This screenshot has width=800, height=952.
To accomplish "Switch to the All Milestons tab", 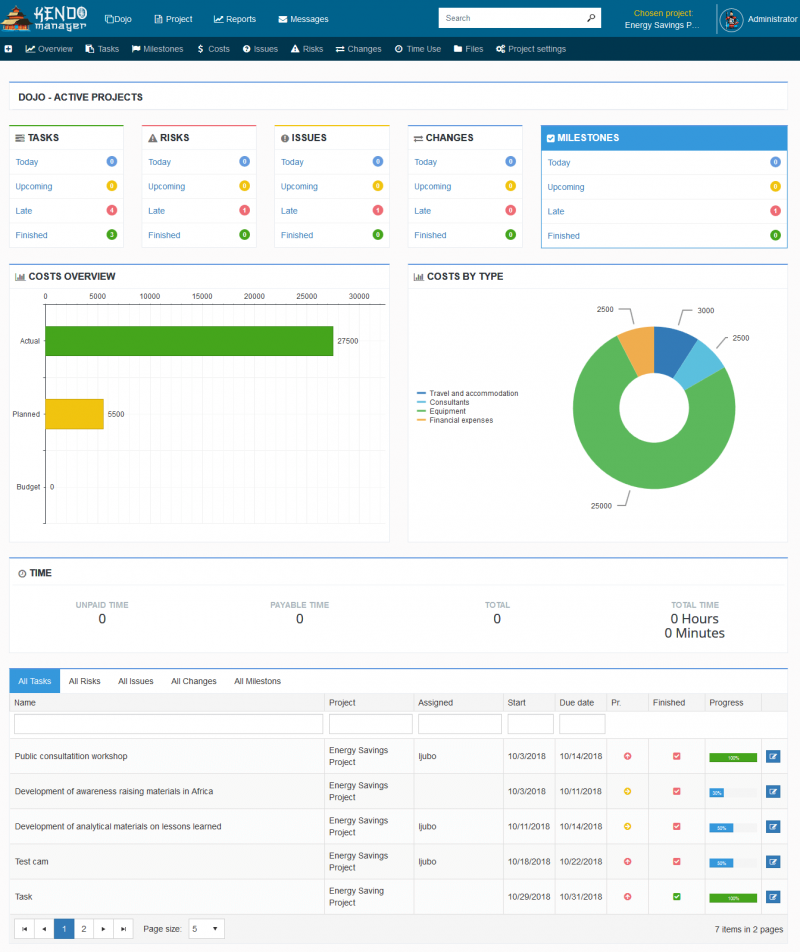I will (257, 681).
